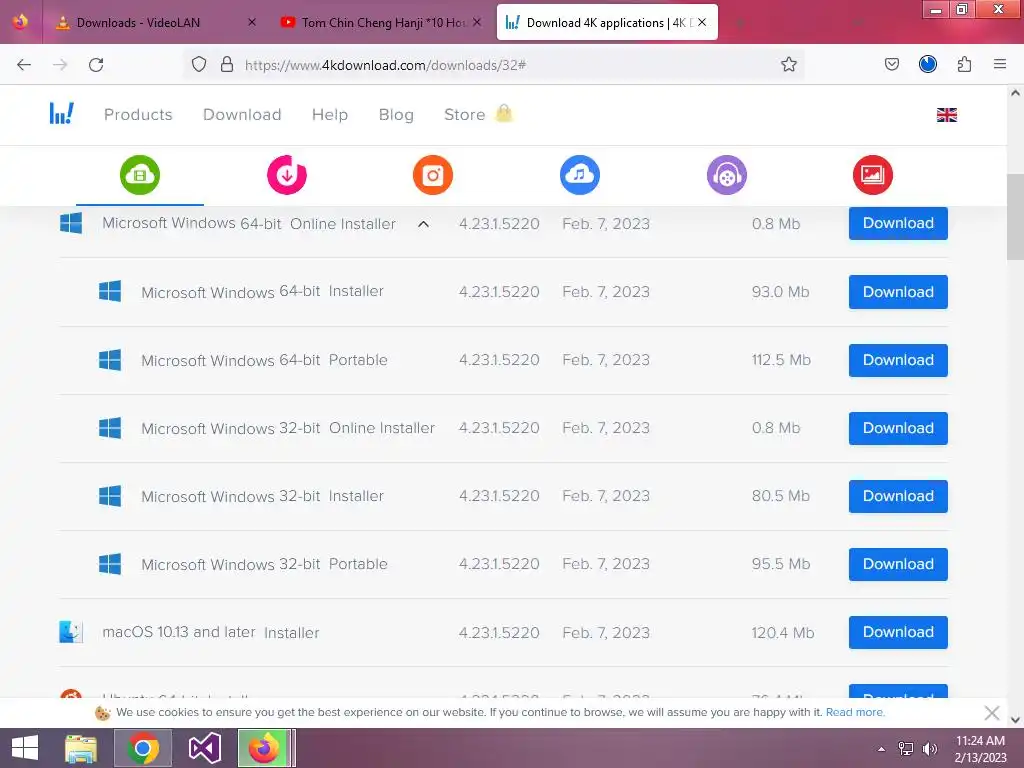Open the cookie notice Read more link
The height and width of the screenshot is (768, 1024).
pyautogui.click(x=855, y=712)
